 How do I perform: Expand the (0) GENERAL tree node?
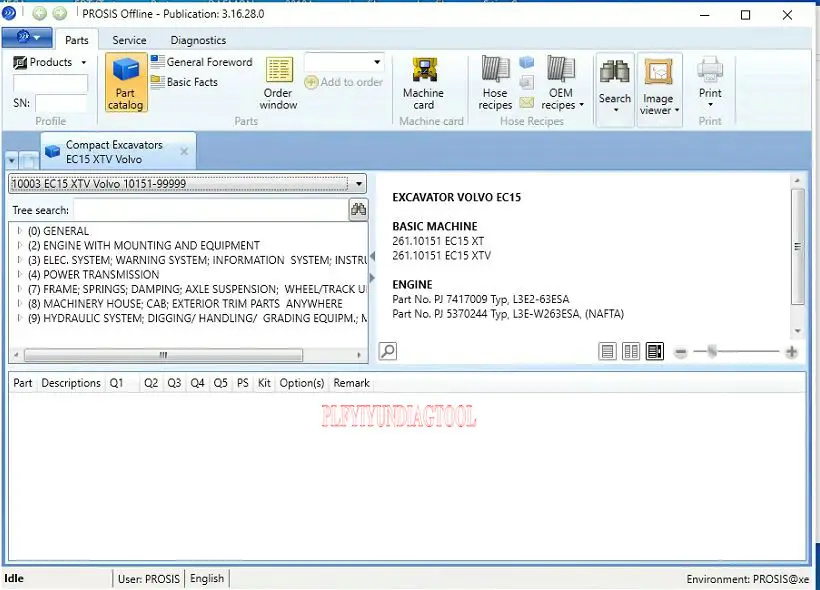point(19,230)
